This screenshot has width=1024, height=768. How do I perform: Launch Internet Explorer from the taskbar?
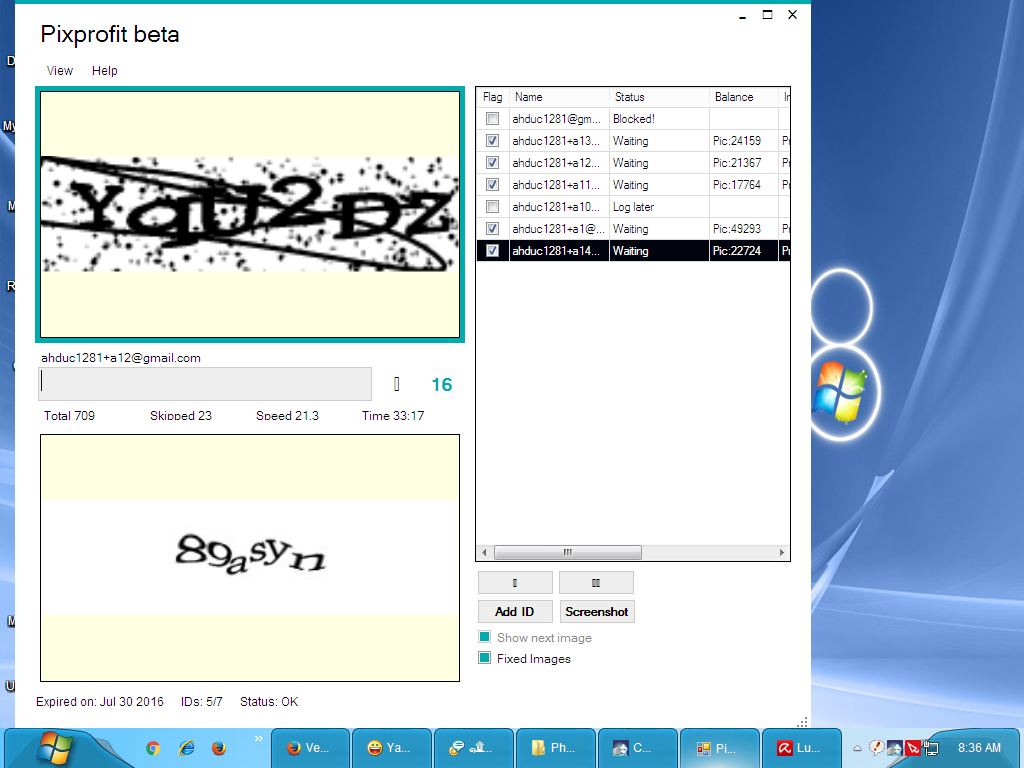(x=186, y=748)
